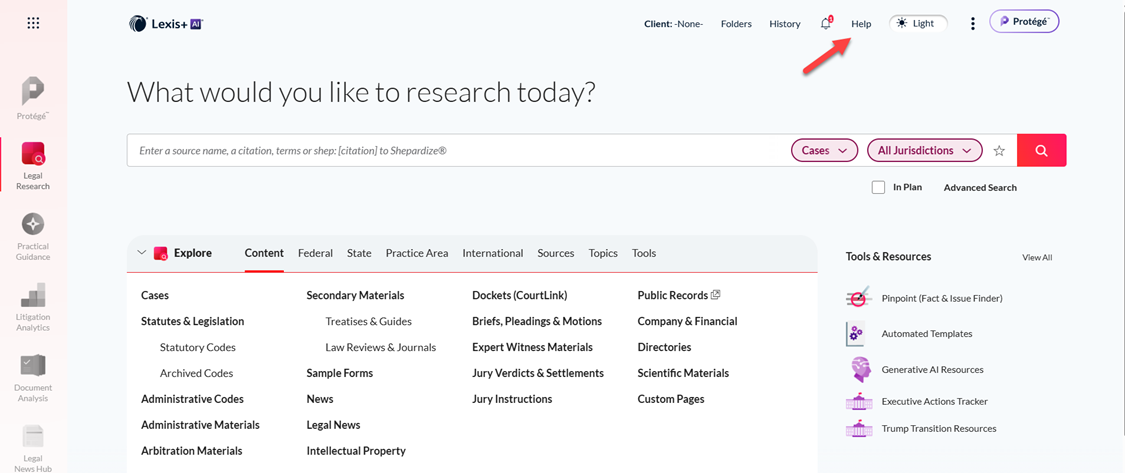Open Pinpoint (Fact & Issue Finder) icon
Viewport: 1125px width, 473px height.
tap(858, 298)
